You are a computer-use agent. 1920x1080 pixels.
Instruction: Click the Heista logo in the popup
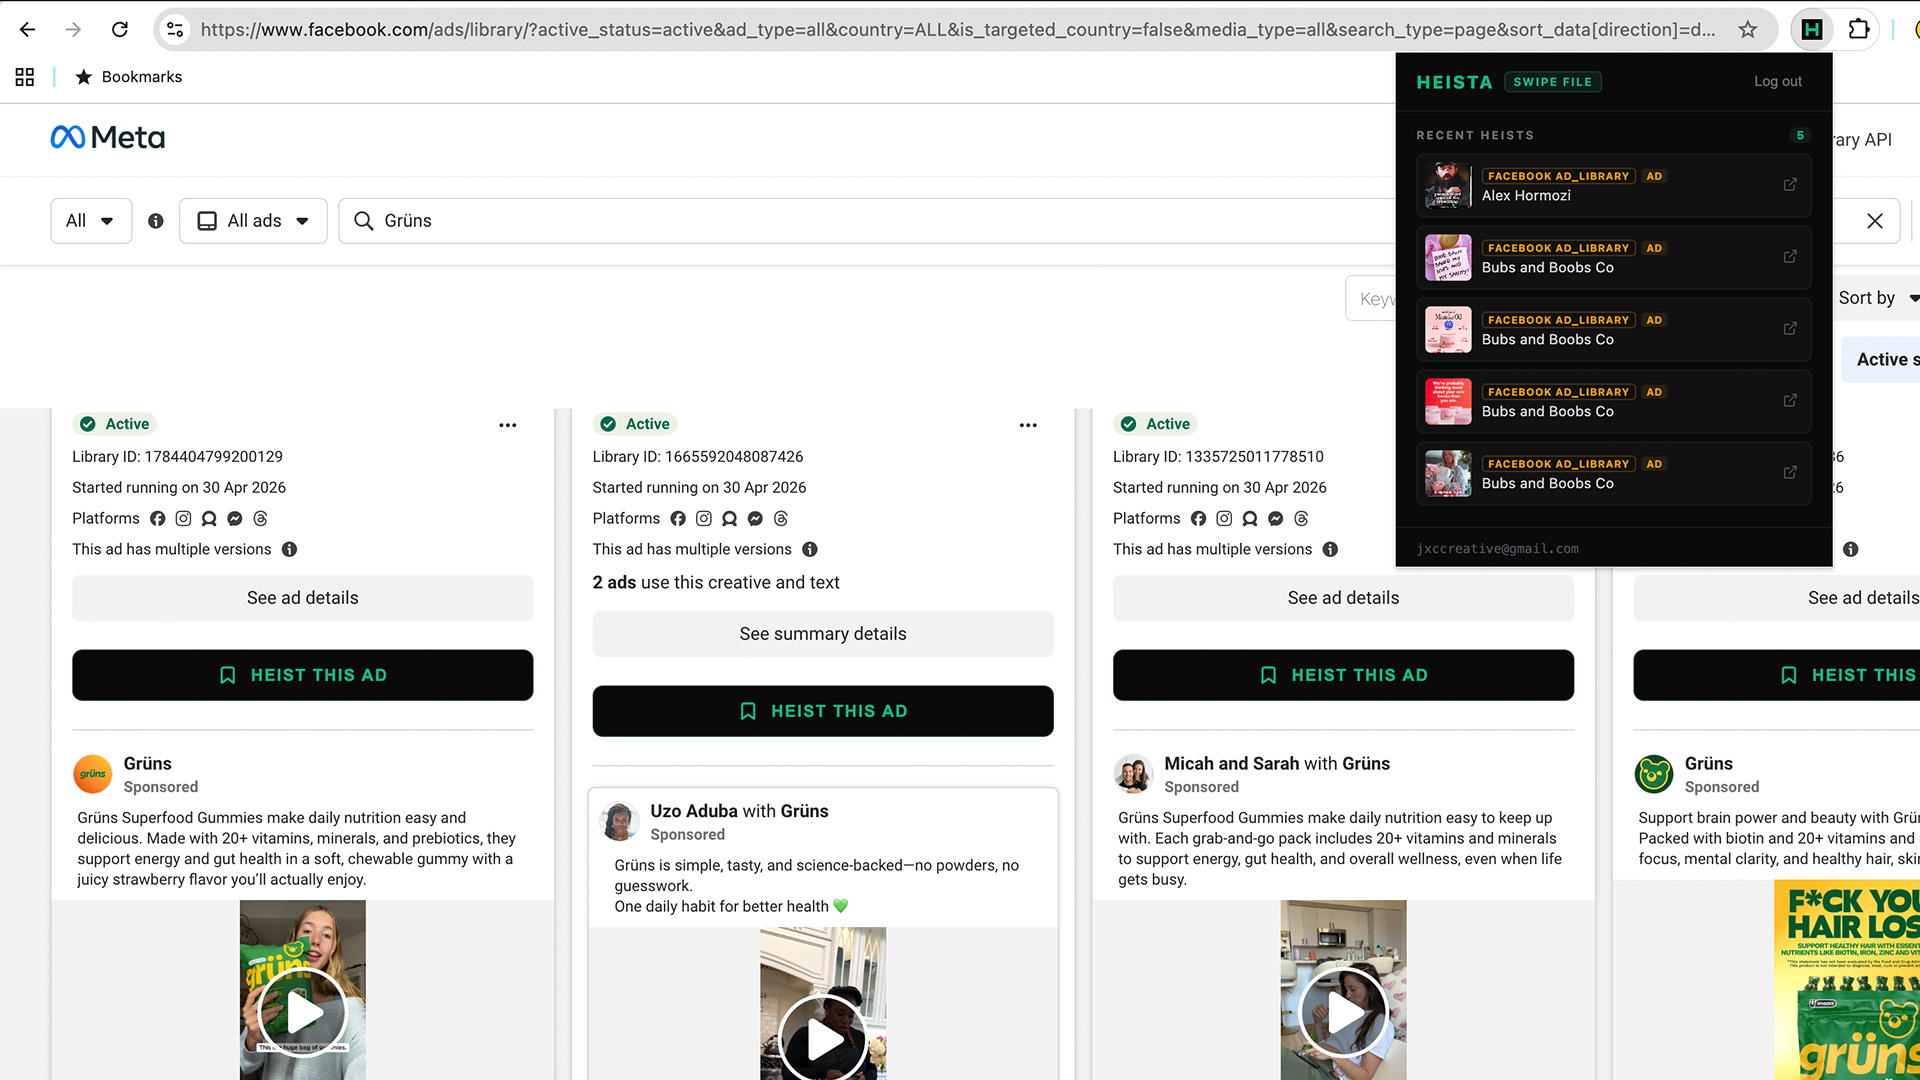point(1454,82)
